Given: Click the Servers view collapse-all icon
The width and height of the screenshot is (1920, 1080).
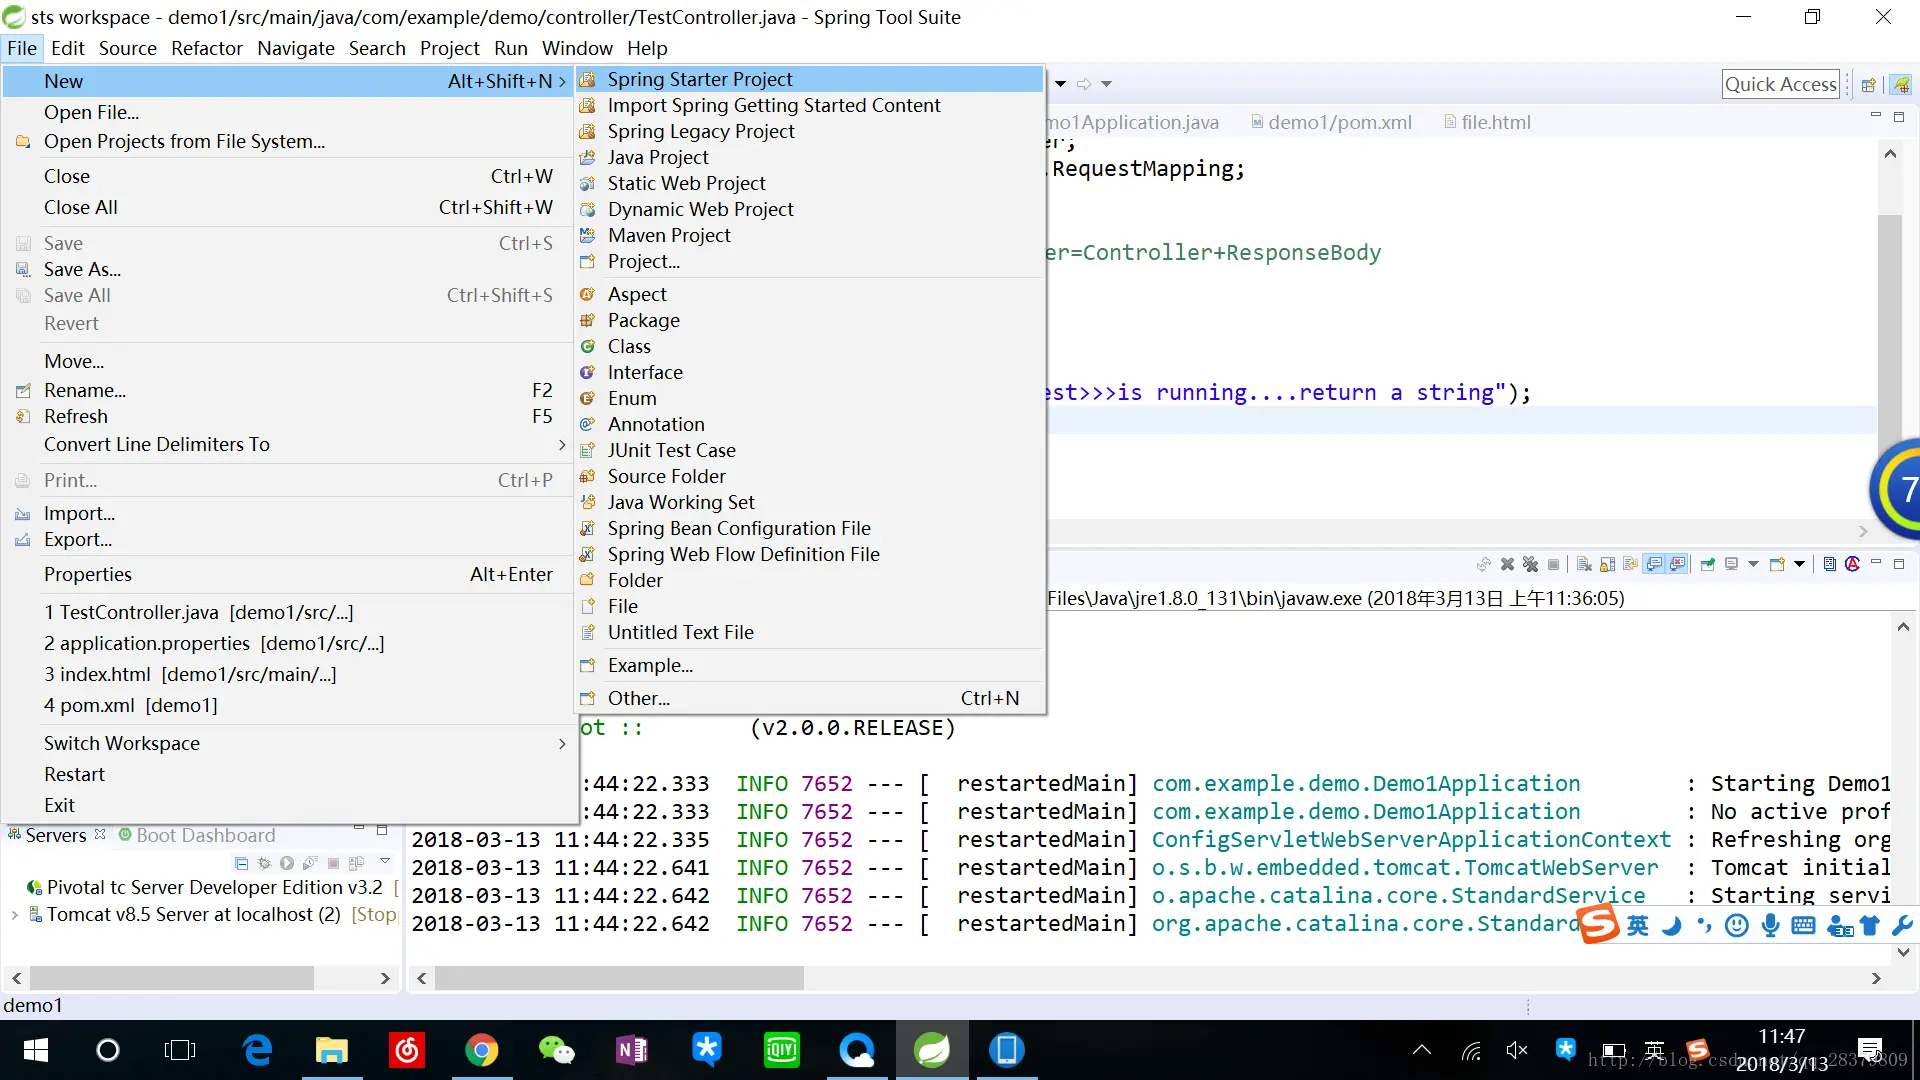Looking at the screenshot, I should (x=241, y=863).
